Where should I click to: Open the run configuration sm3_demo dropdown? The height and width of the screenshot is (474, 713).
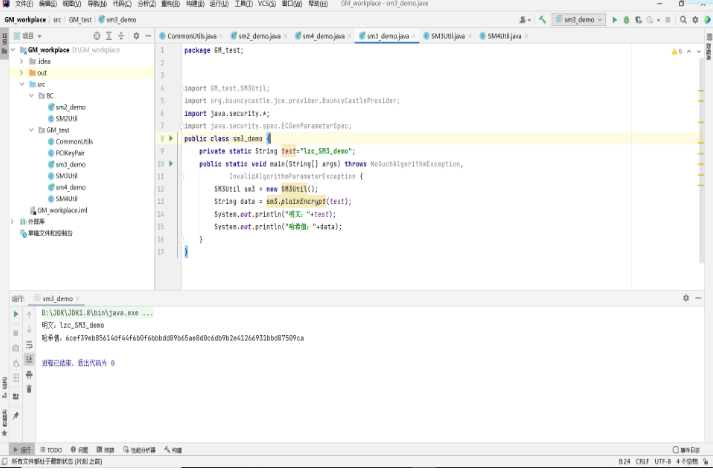pyautogui.click(x=579, y=20)
